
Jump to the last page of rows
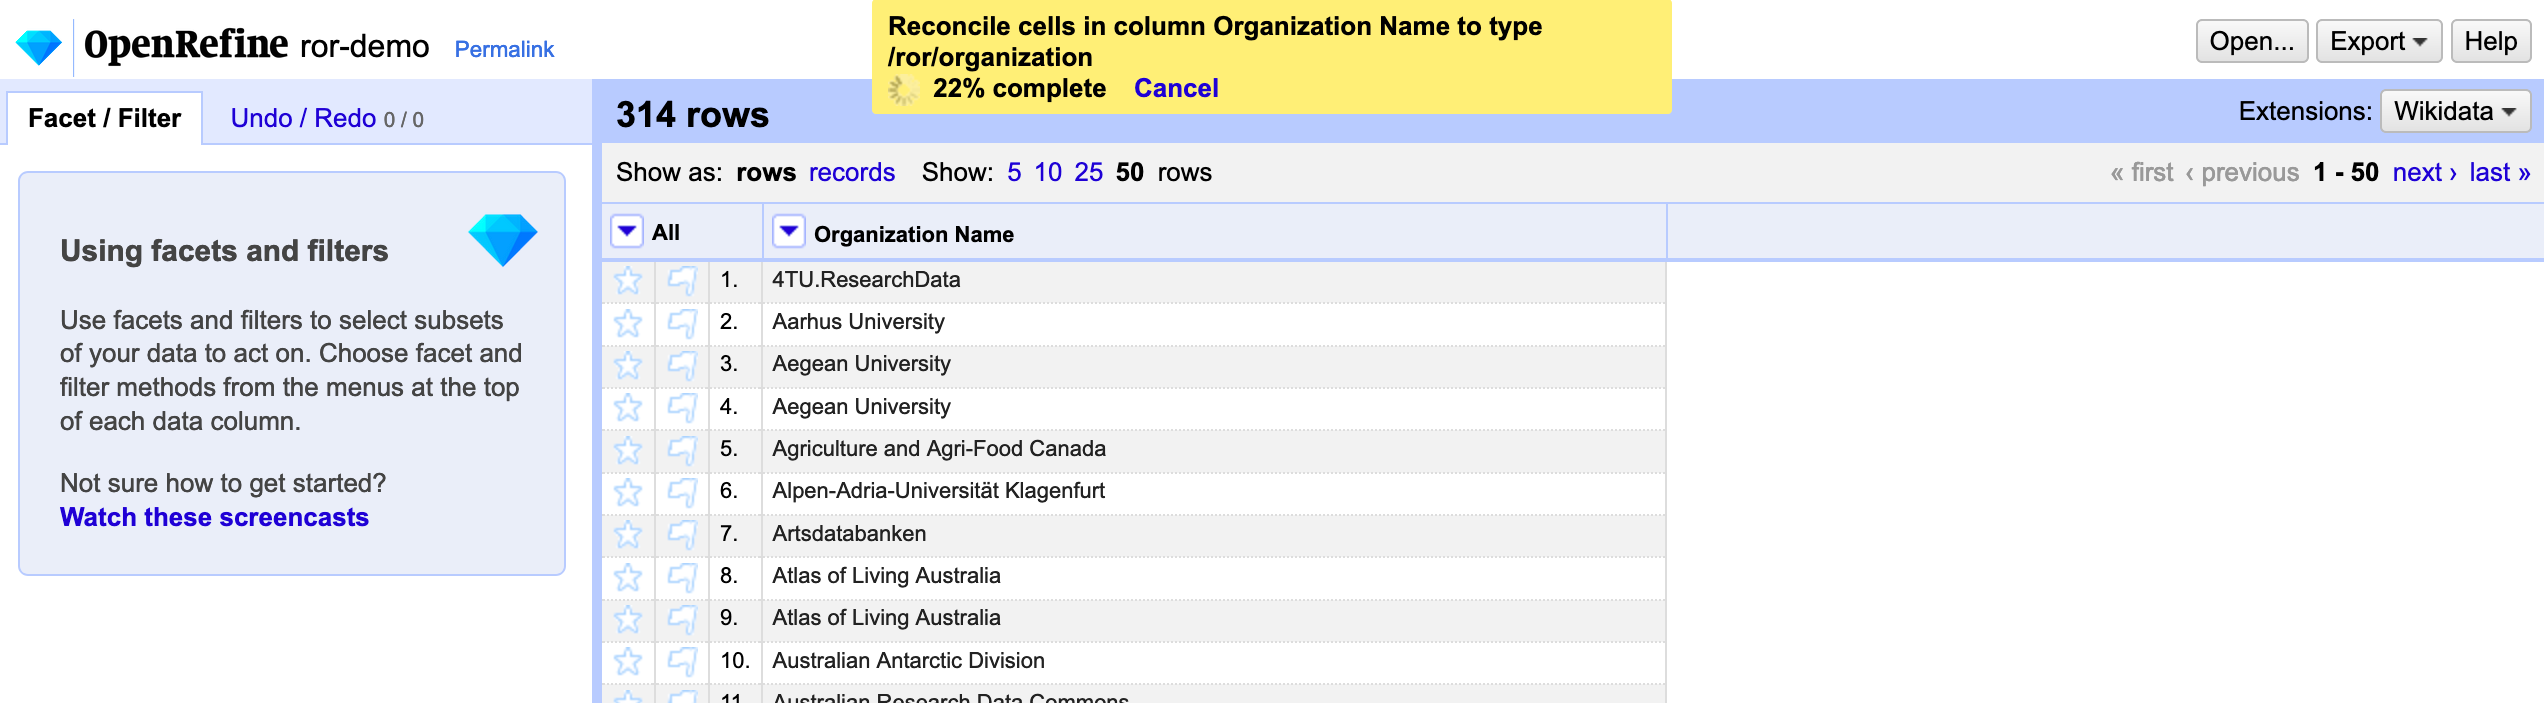(x=2499, y=172)
